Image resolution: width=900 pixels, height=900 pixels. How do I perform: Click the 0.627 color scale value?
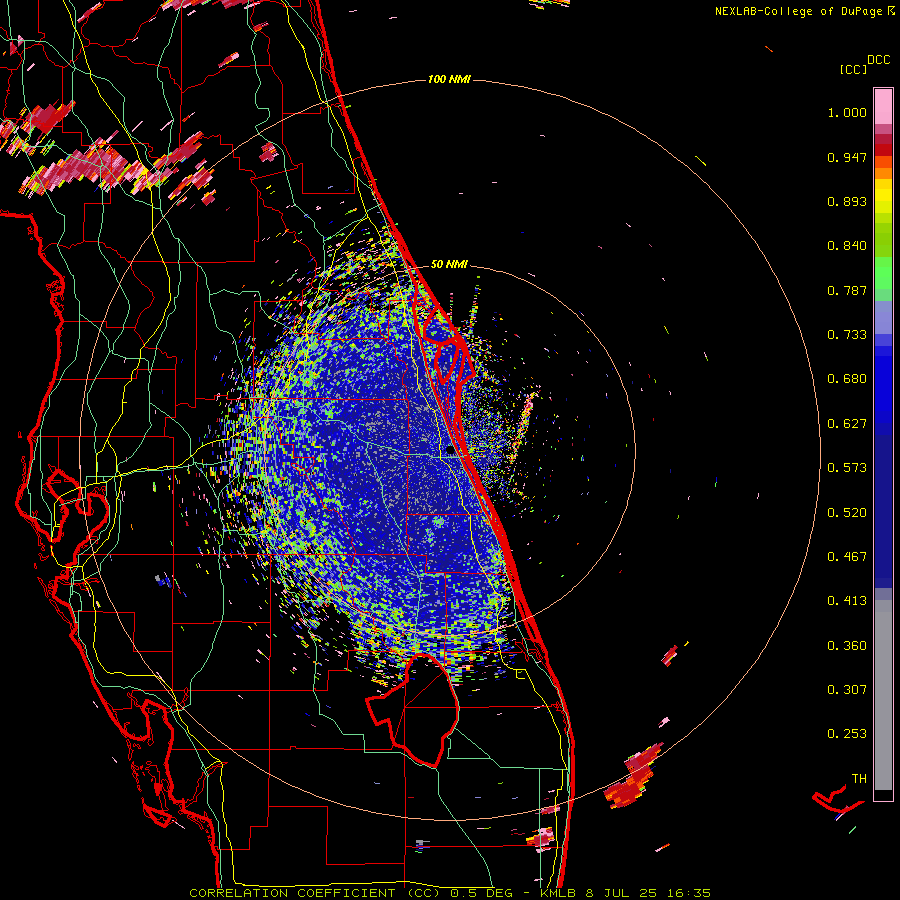click(x=847, y=424)
